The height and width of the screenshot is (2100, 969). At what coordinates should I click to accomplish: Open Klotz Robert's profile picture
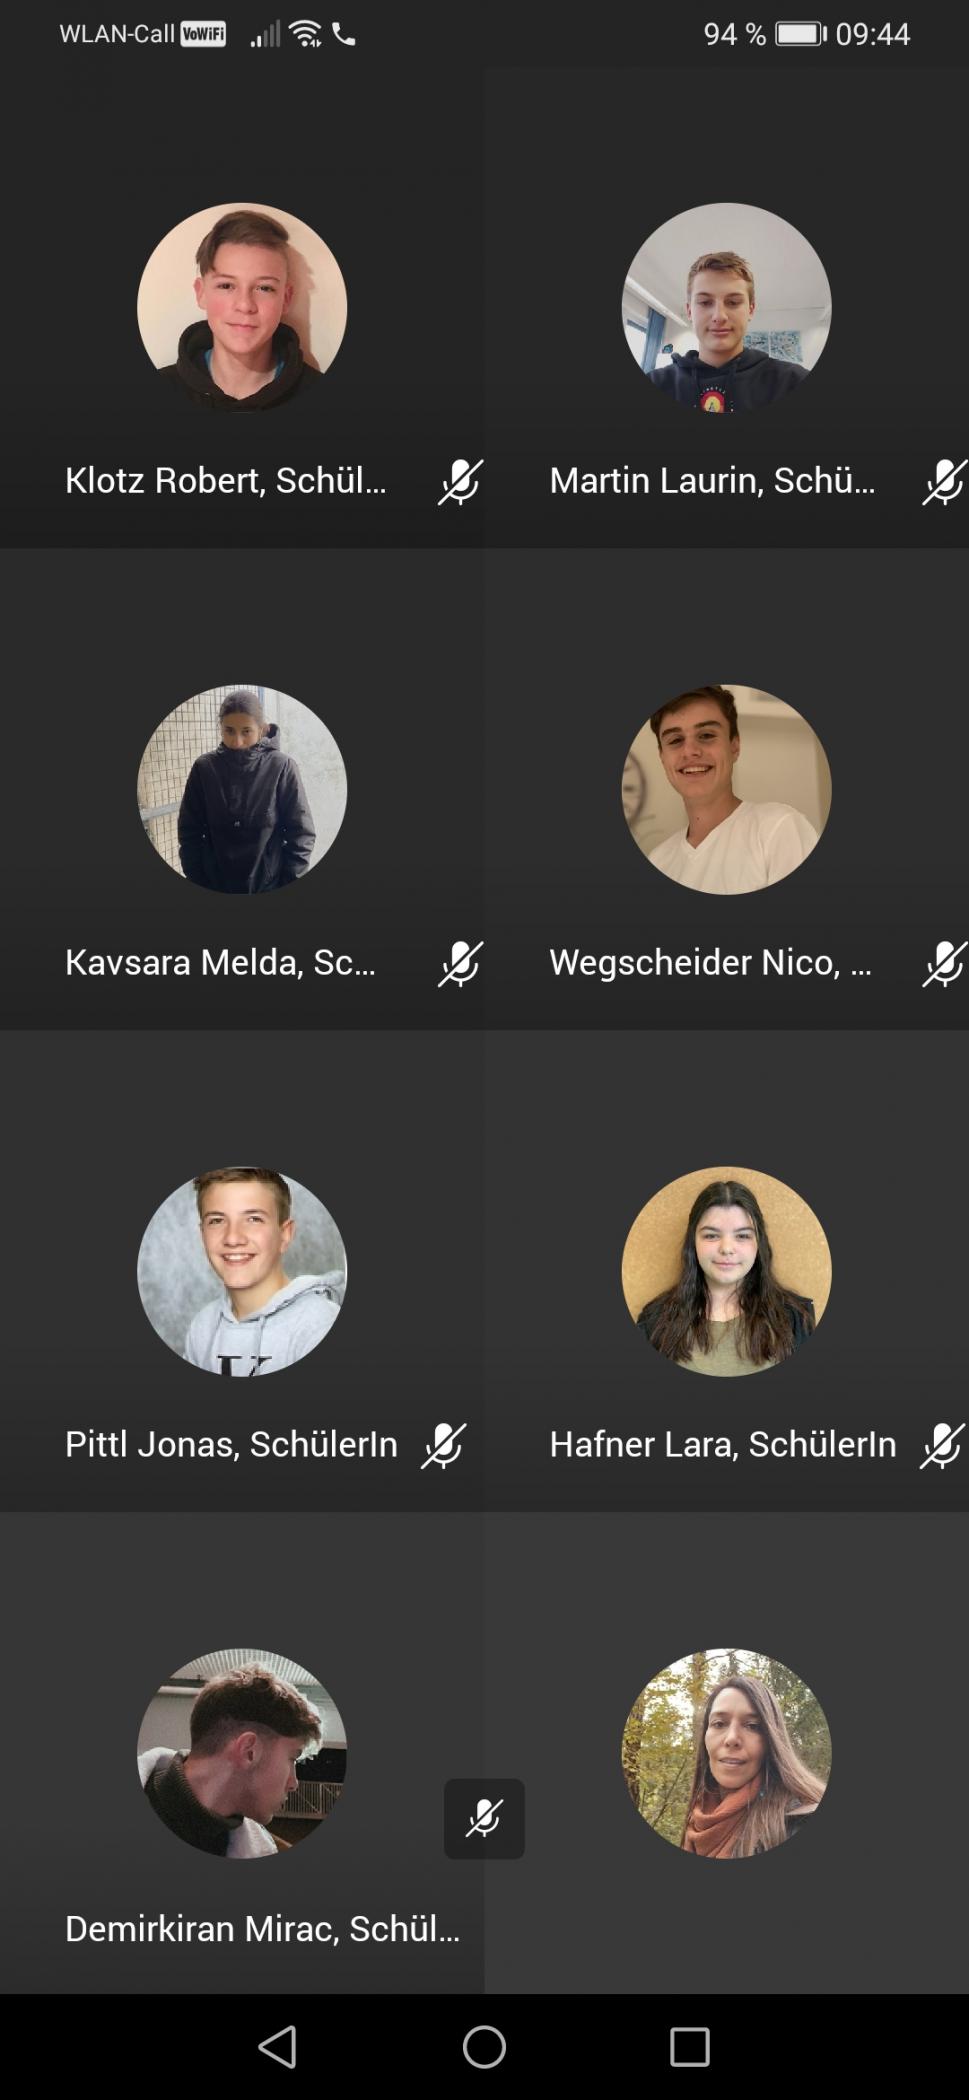[x=242, y=308]
